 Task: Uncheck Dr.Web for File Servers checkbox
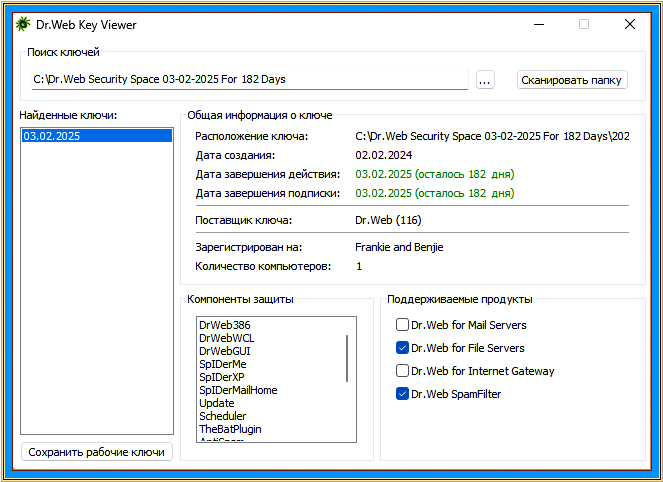pyautogui.click(x=402, y=348)
